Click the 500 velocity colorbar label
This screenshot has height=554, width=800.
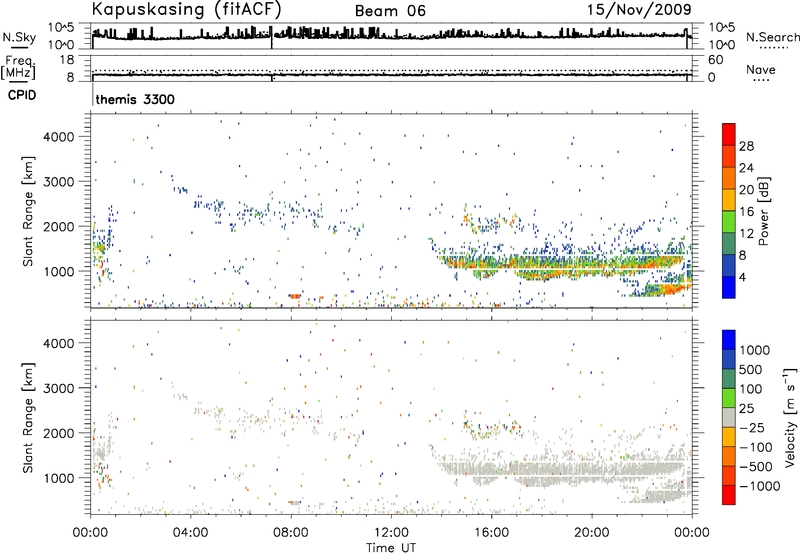[x=750, y=369]
